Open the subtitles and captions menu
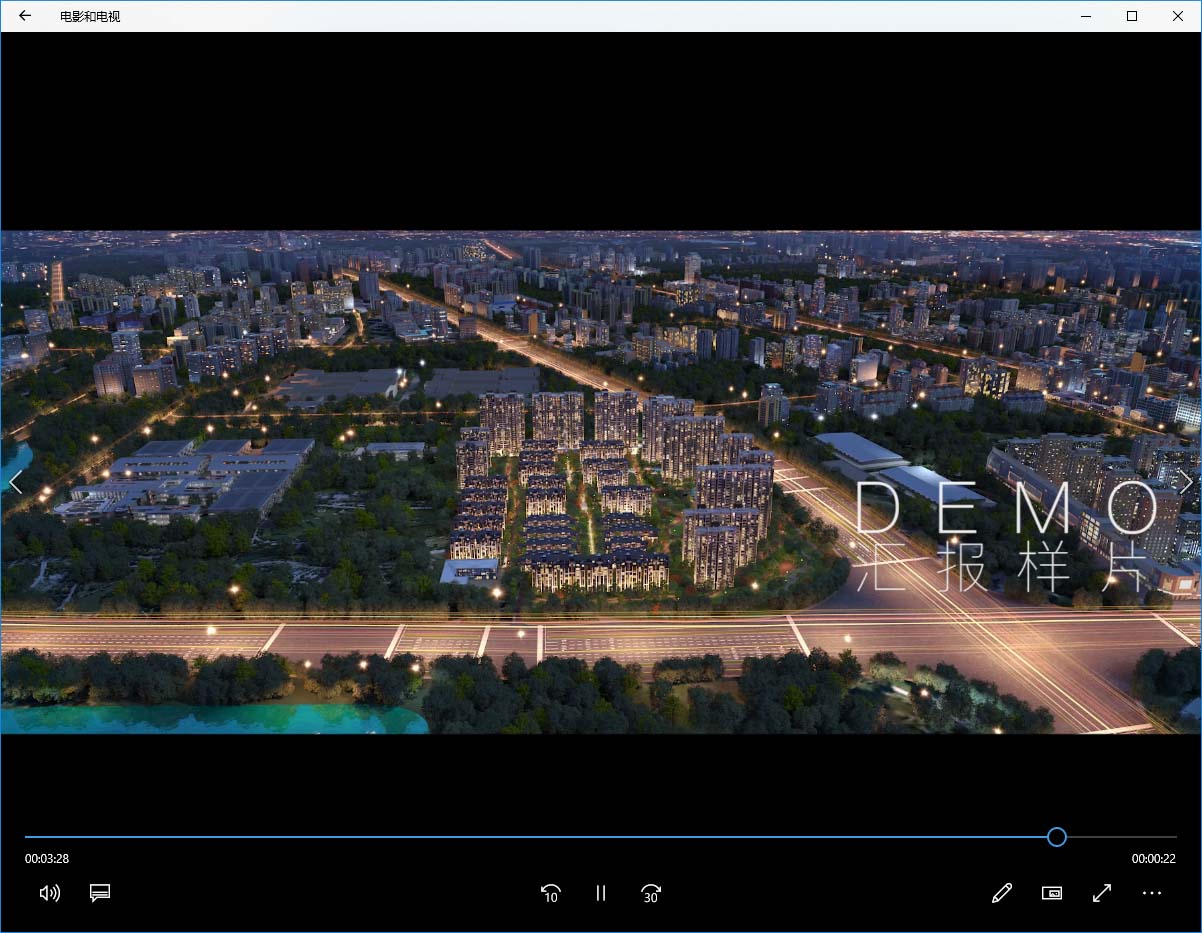This screenshot has width=1202, height=933. point(100,893)
